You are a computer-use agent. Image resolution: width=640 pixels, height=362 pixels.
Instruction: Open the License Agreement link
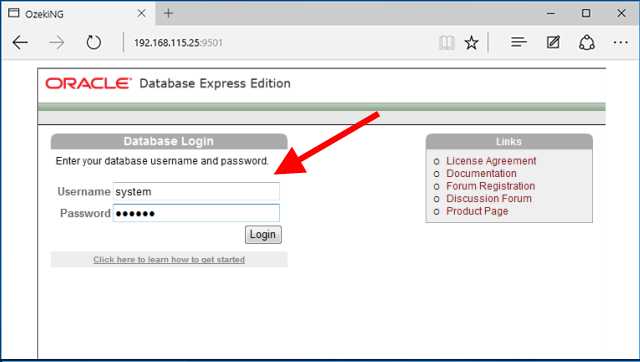[491, 161]
